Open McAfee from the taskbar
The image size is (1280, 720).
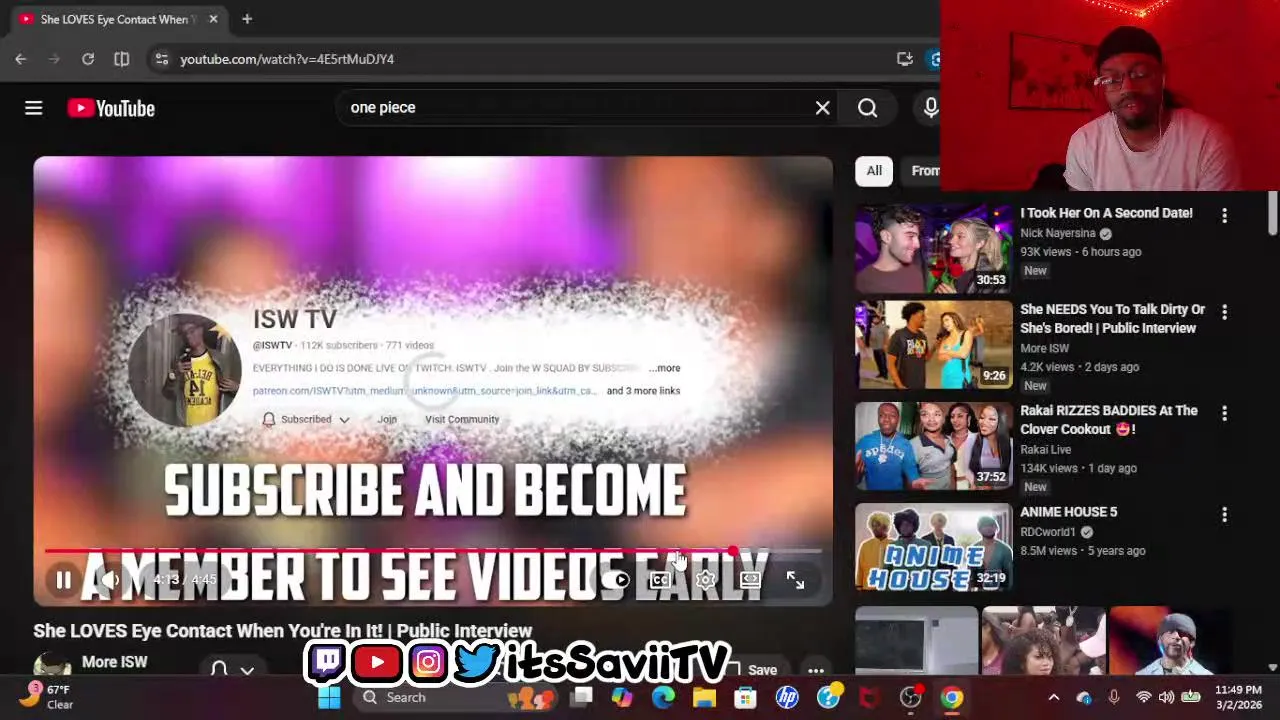(x=869, y=697)
